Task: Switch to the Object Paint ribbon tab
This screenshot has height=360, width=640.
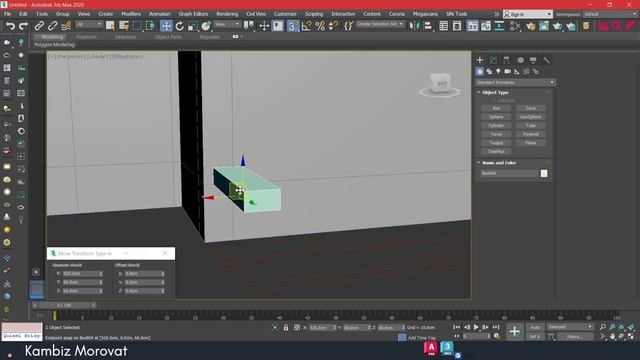Action: tap(168, 37)
